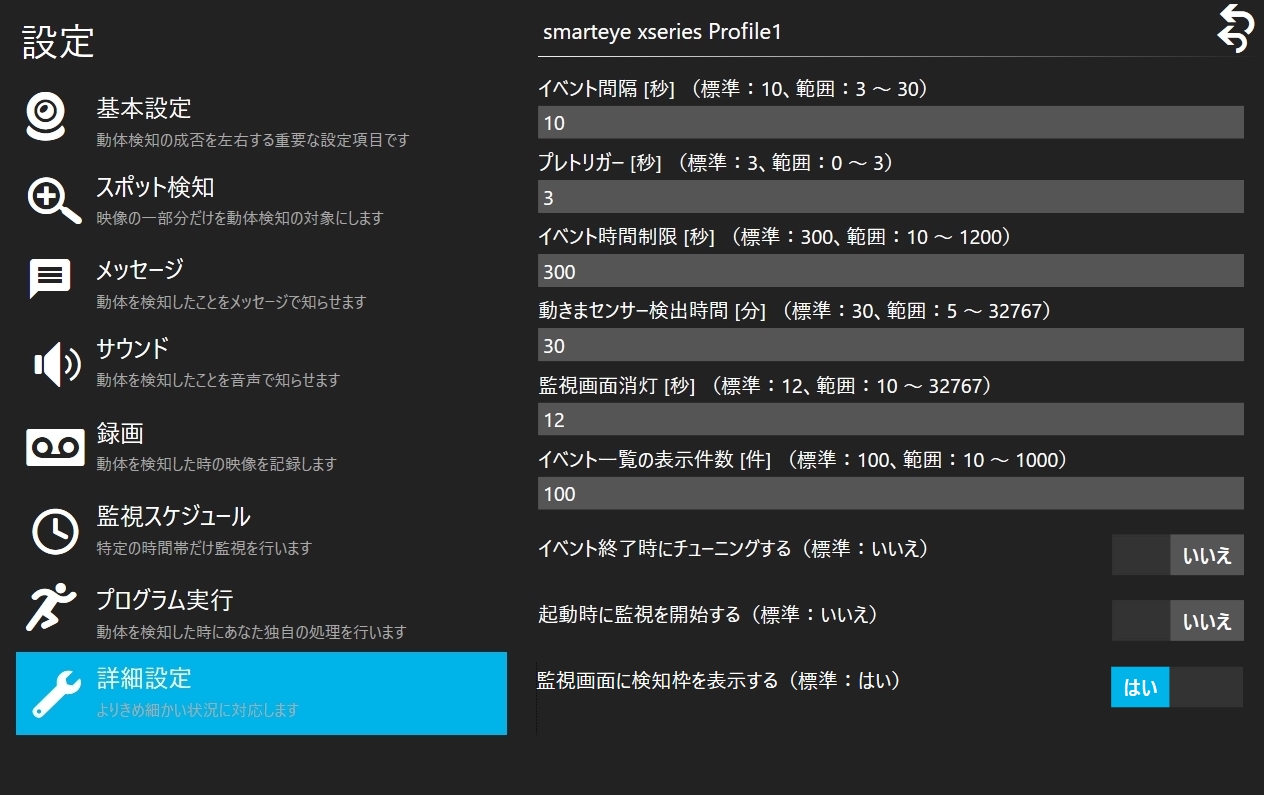The width and height of the screenshot is (1264, 795).
Task: Click the clock icon for 監視スケジュール
Action: pyautogui.click(x=55, y=531)
